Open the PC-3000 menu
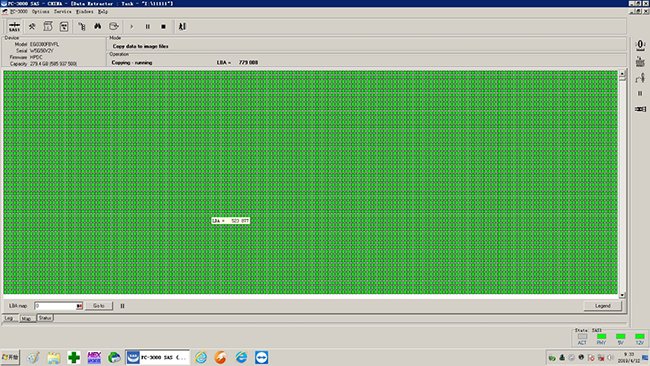The image size is (650, 366). coord(19,12)
